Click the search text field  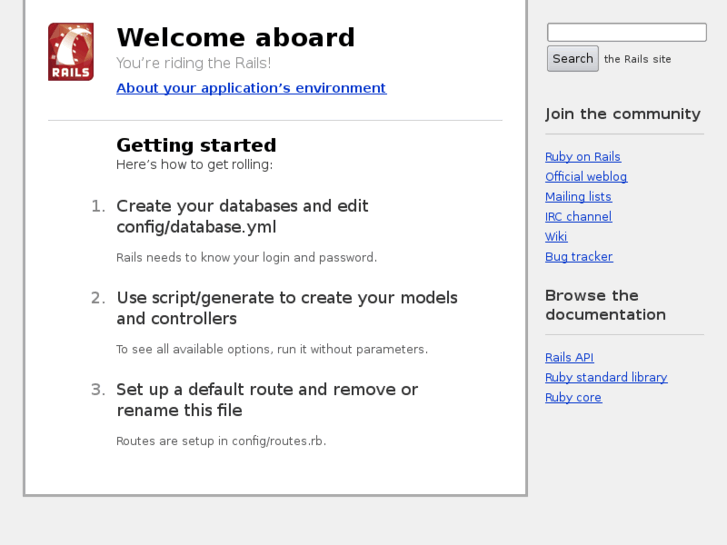pos(626,33)
